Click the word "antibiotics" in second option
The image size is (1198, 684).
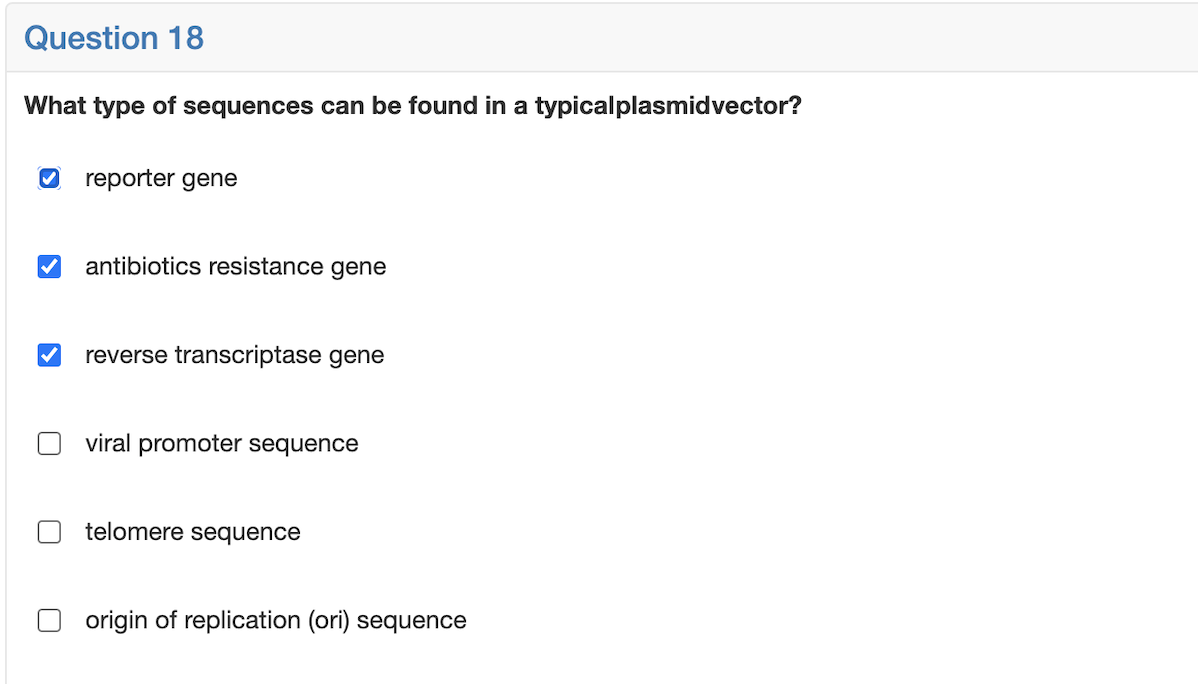(x=143, y=267)
